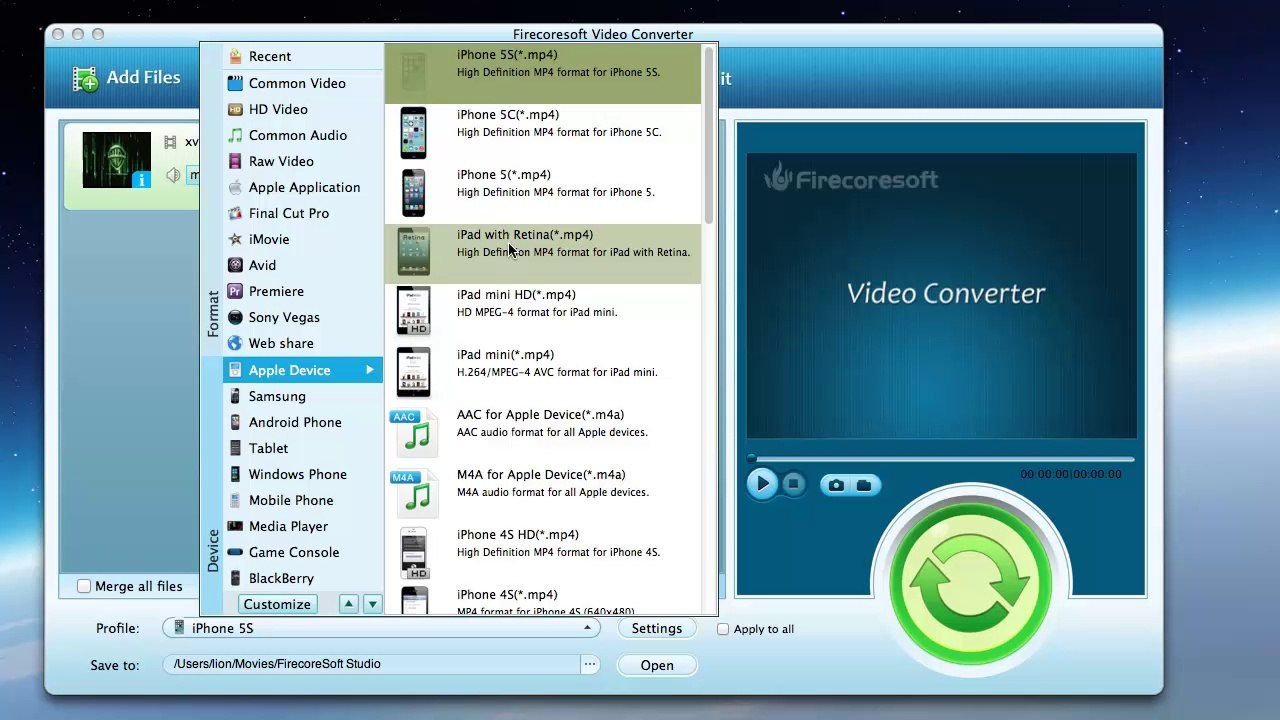1280x720 pixels.
Task: Click the AAC music note icon
Action: 414,432
